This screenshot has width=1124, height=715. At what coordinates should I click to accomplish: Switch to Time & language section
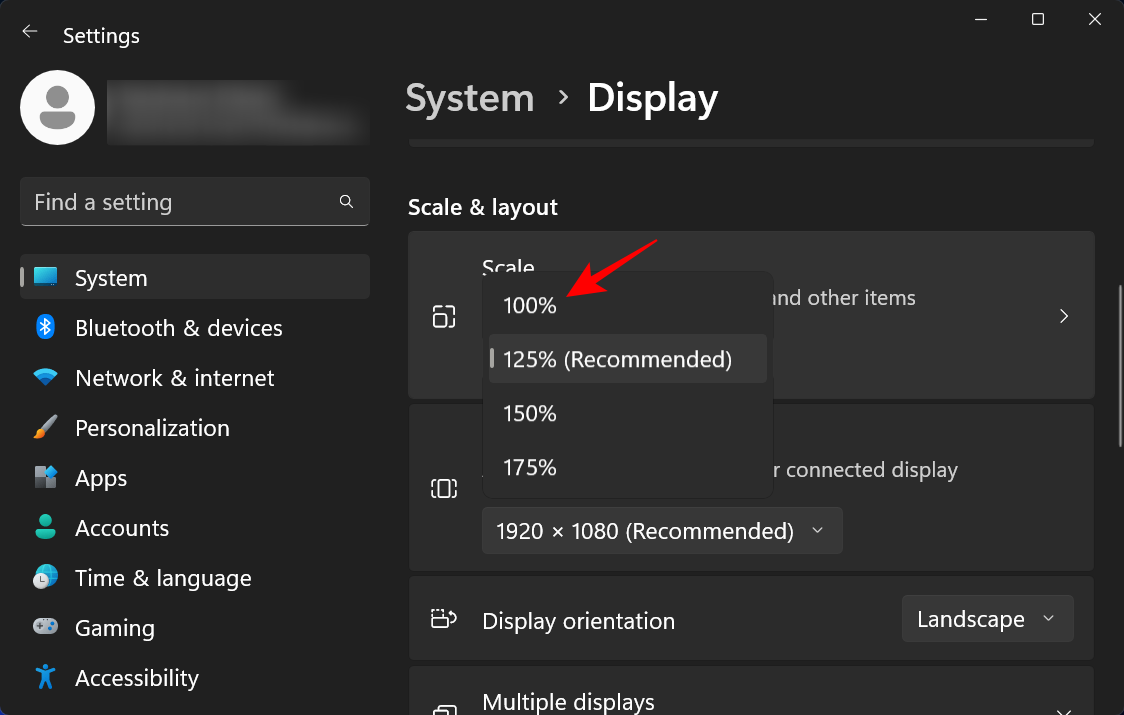tap(163, 578)
